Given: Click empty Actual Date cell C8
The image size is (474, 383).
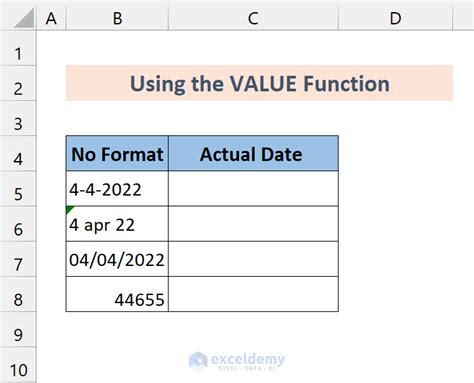Looking at the screenshot, I should pos(253,294).
